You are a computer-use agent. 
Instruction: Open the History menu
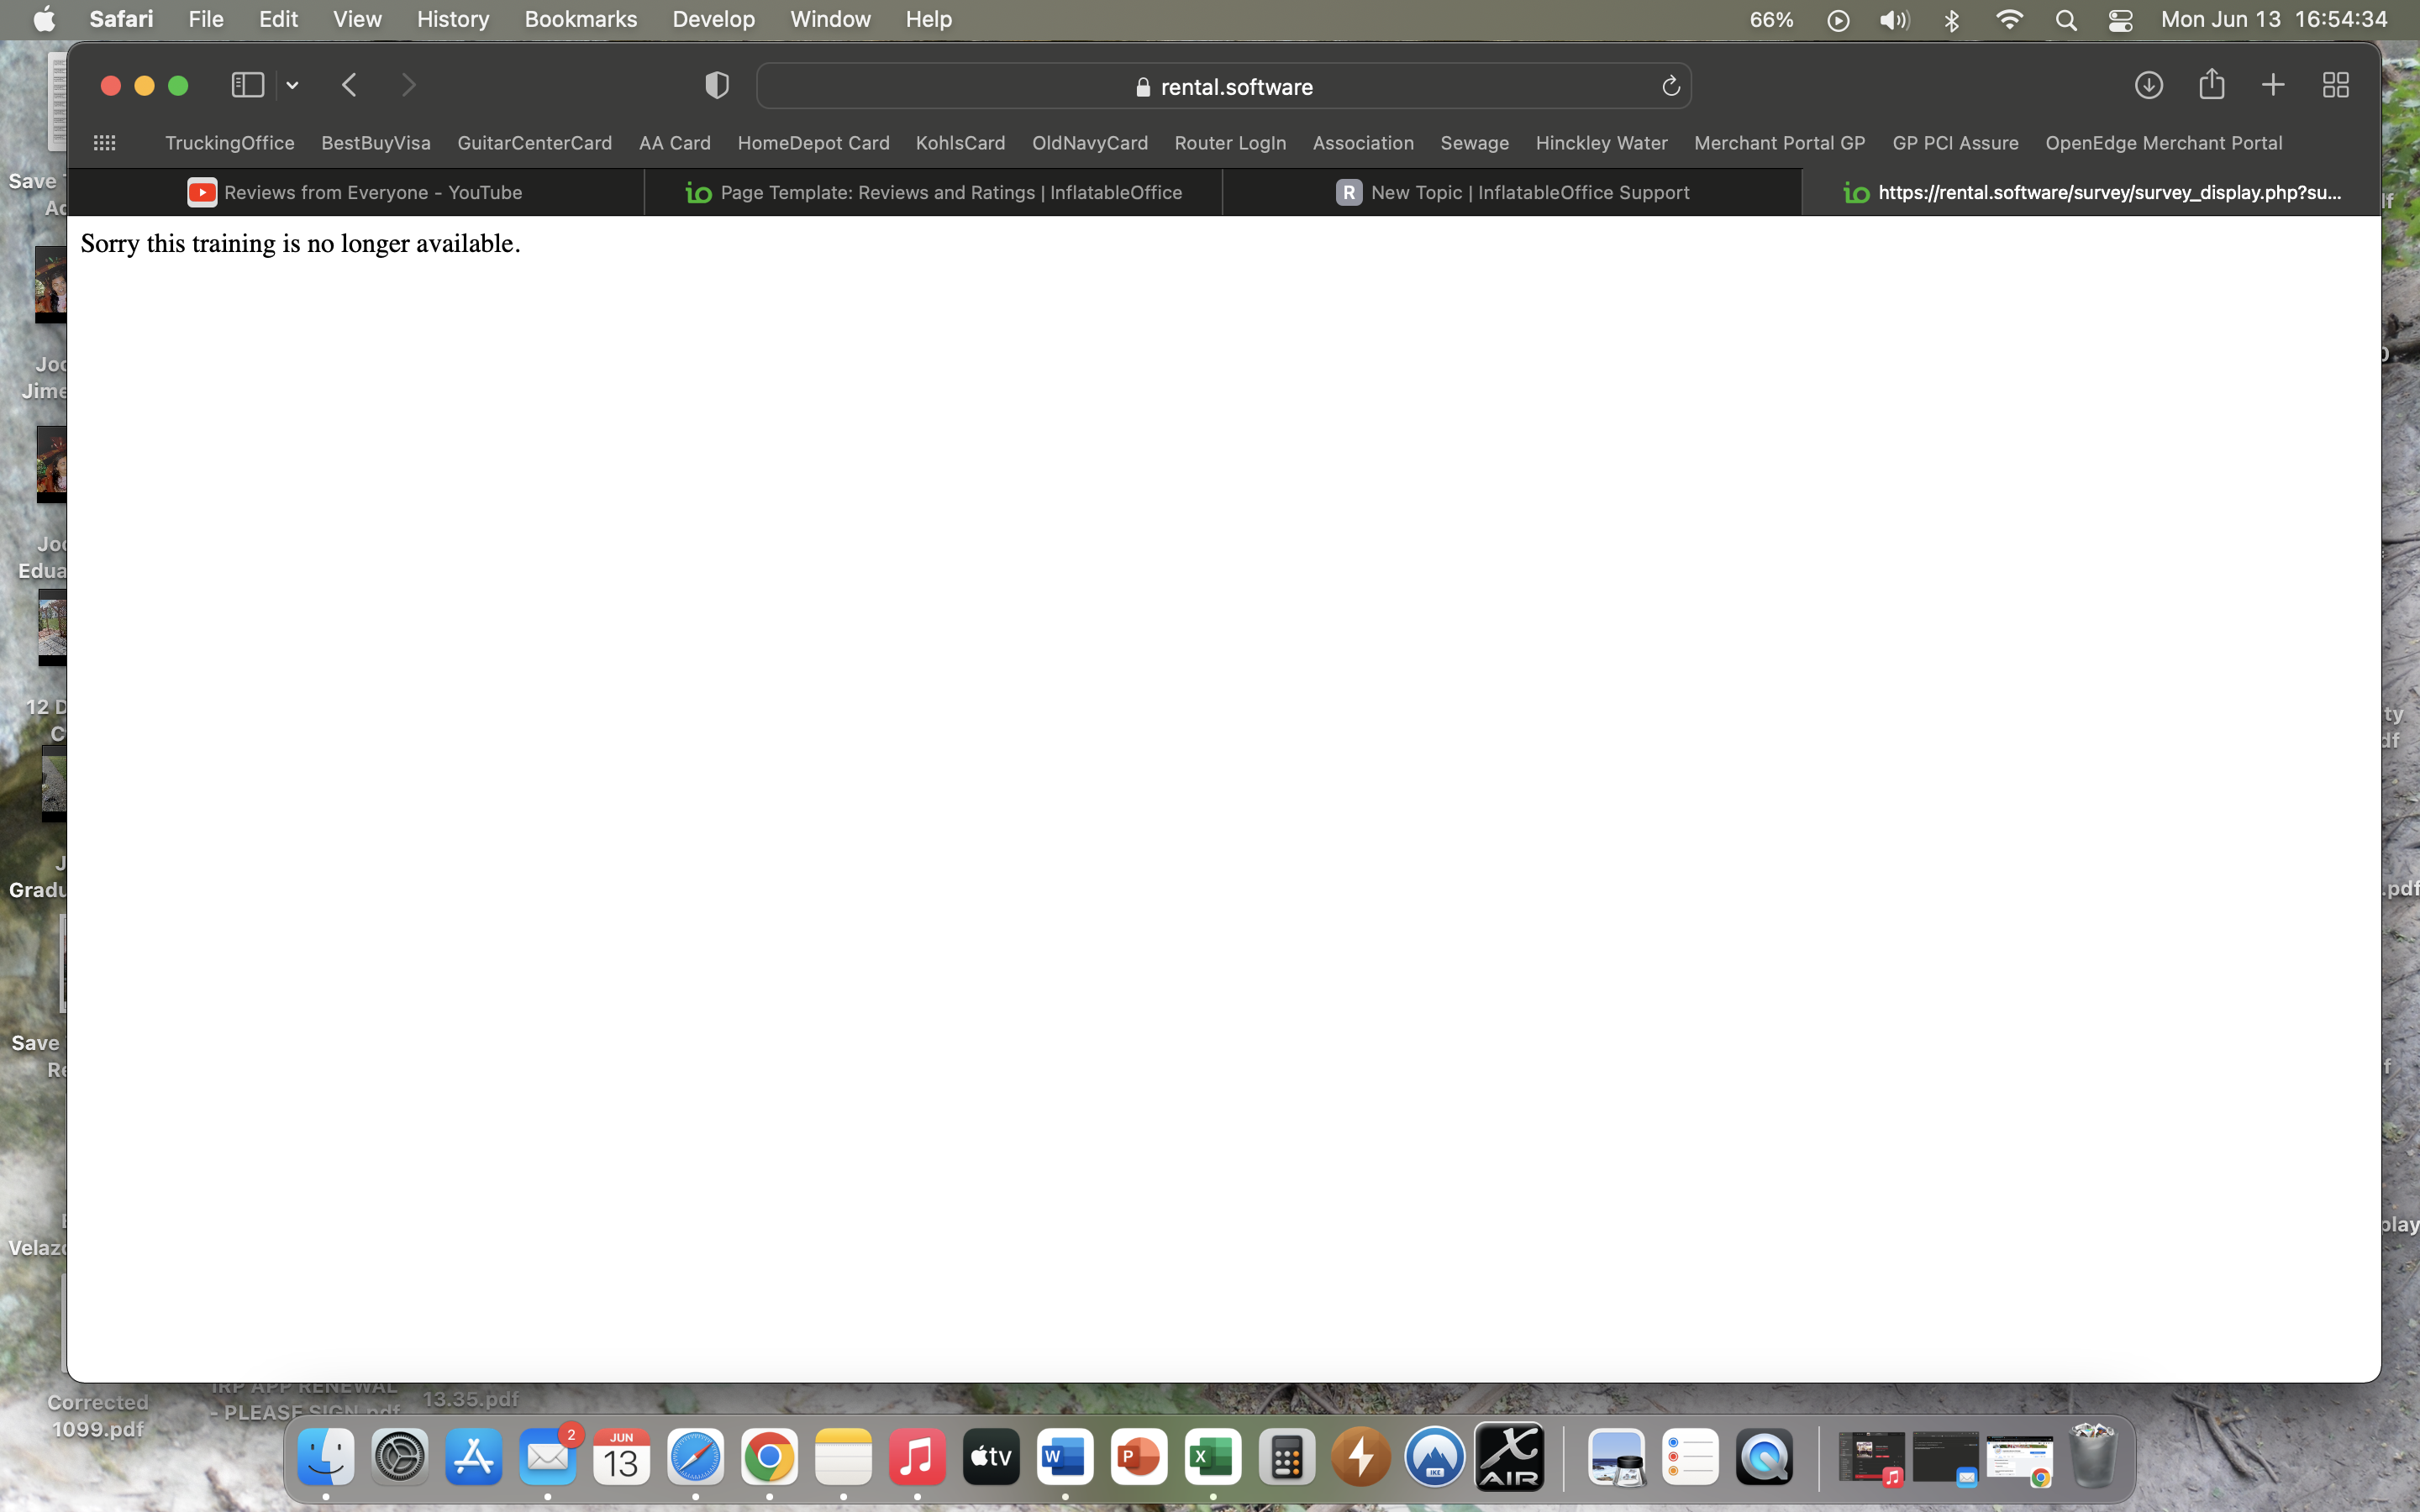click(x=452, y=19)
